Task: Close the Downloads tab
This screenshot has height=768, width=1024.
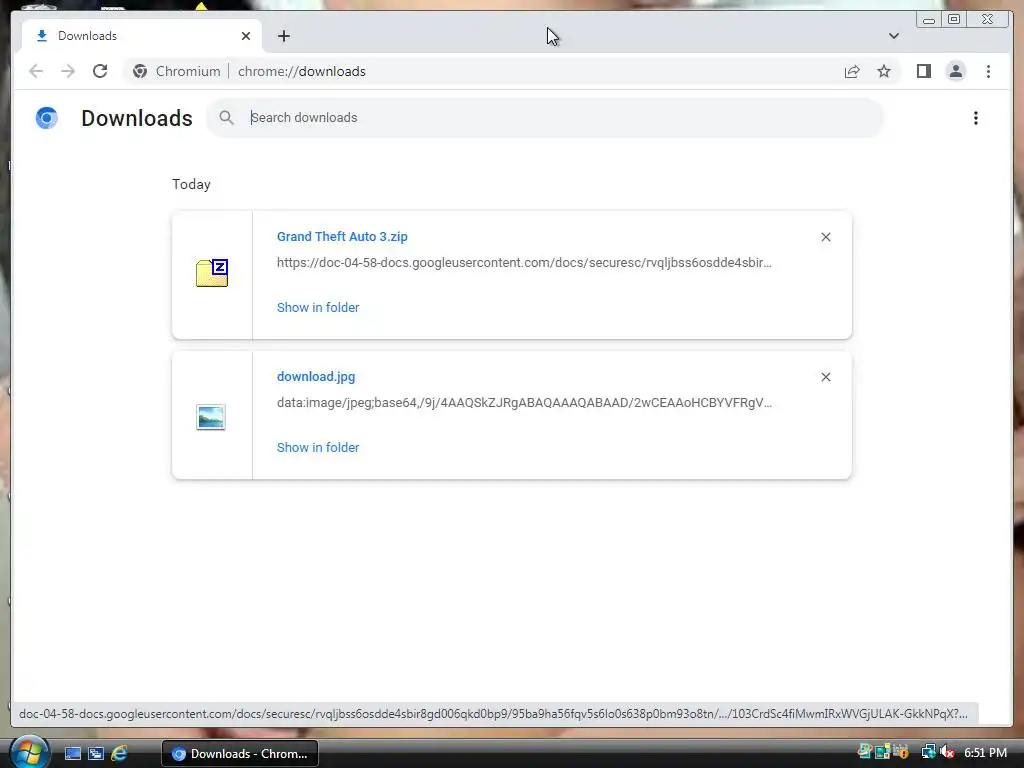Action: [246, 36]
